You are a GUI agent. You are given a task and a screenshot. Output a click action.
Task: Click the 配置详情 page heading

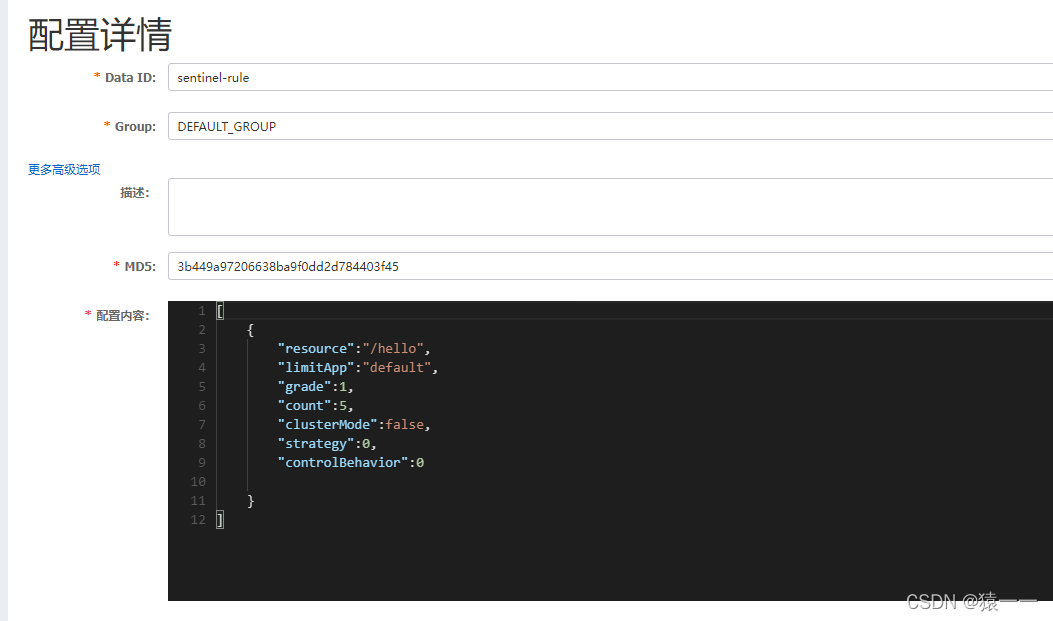(100, 35)
